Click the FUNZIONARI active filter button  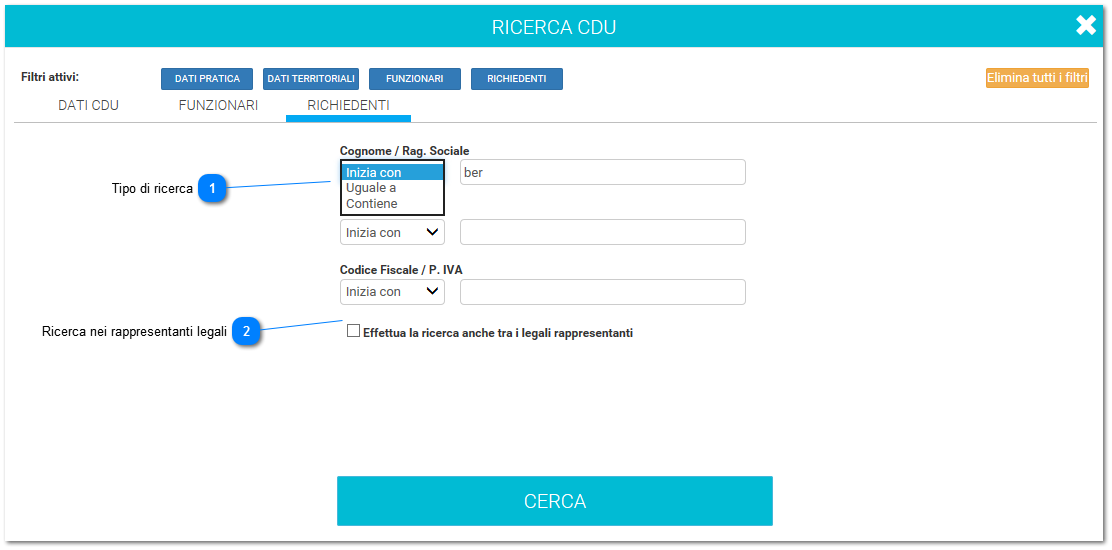(x=415, y=79)
